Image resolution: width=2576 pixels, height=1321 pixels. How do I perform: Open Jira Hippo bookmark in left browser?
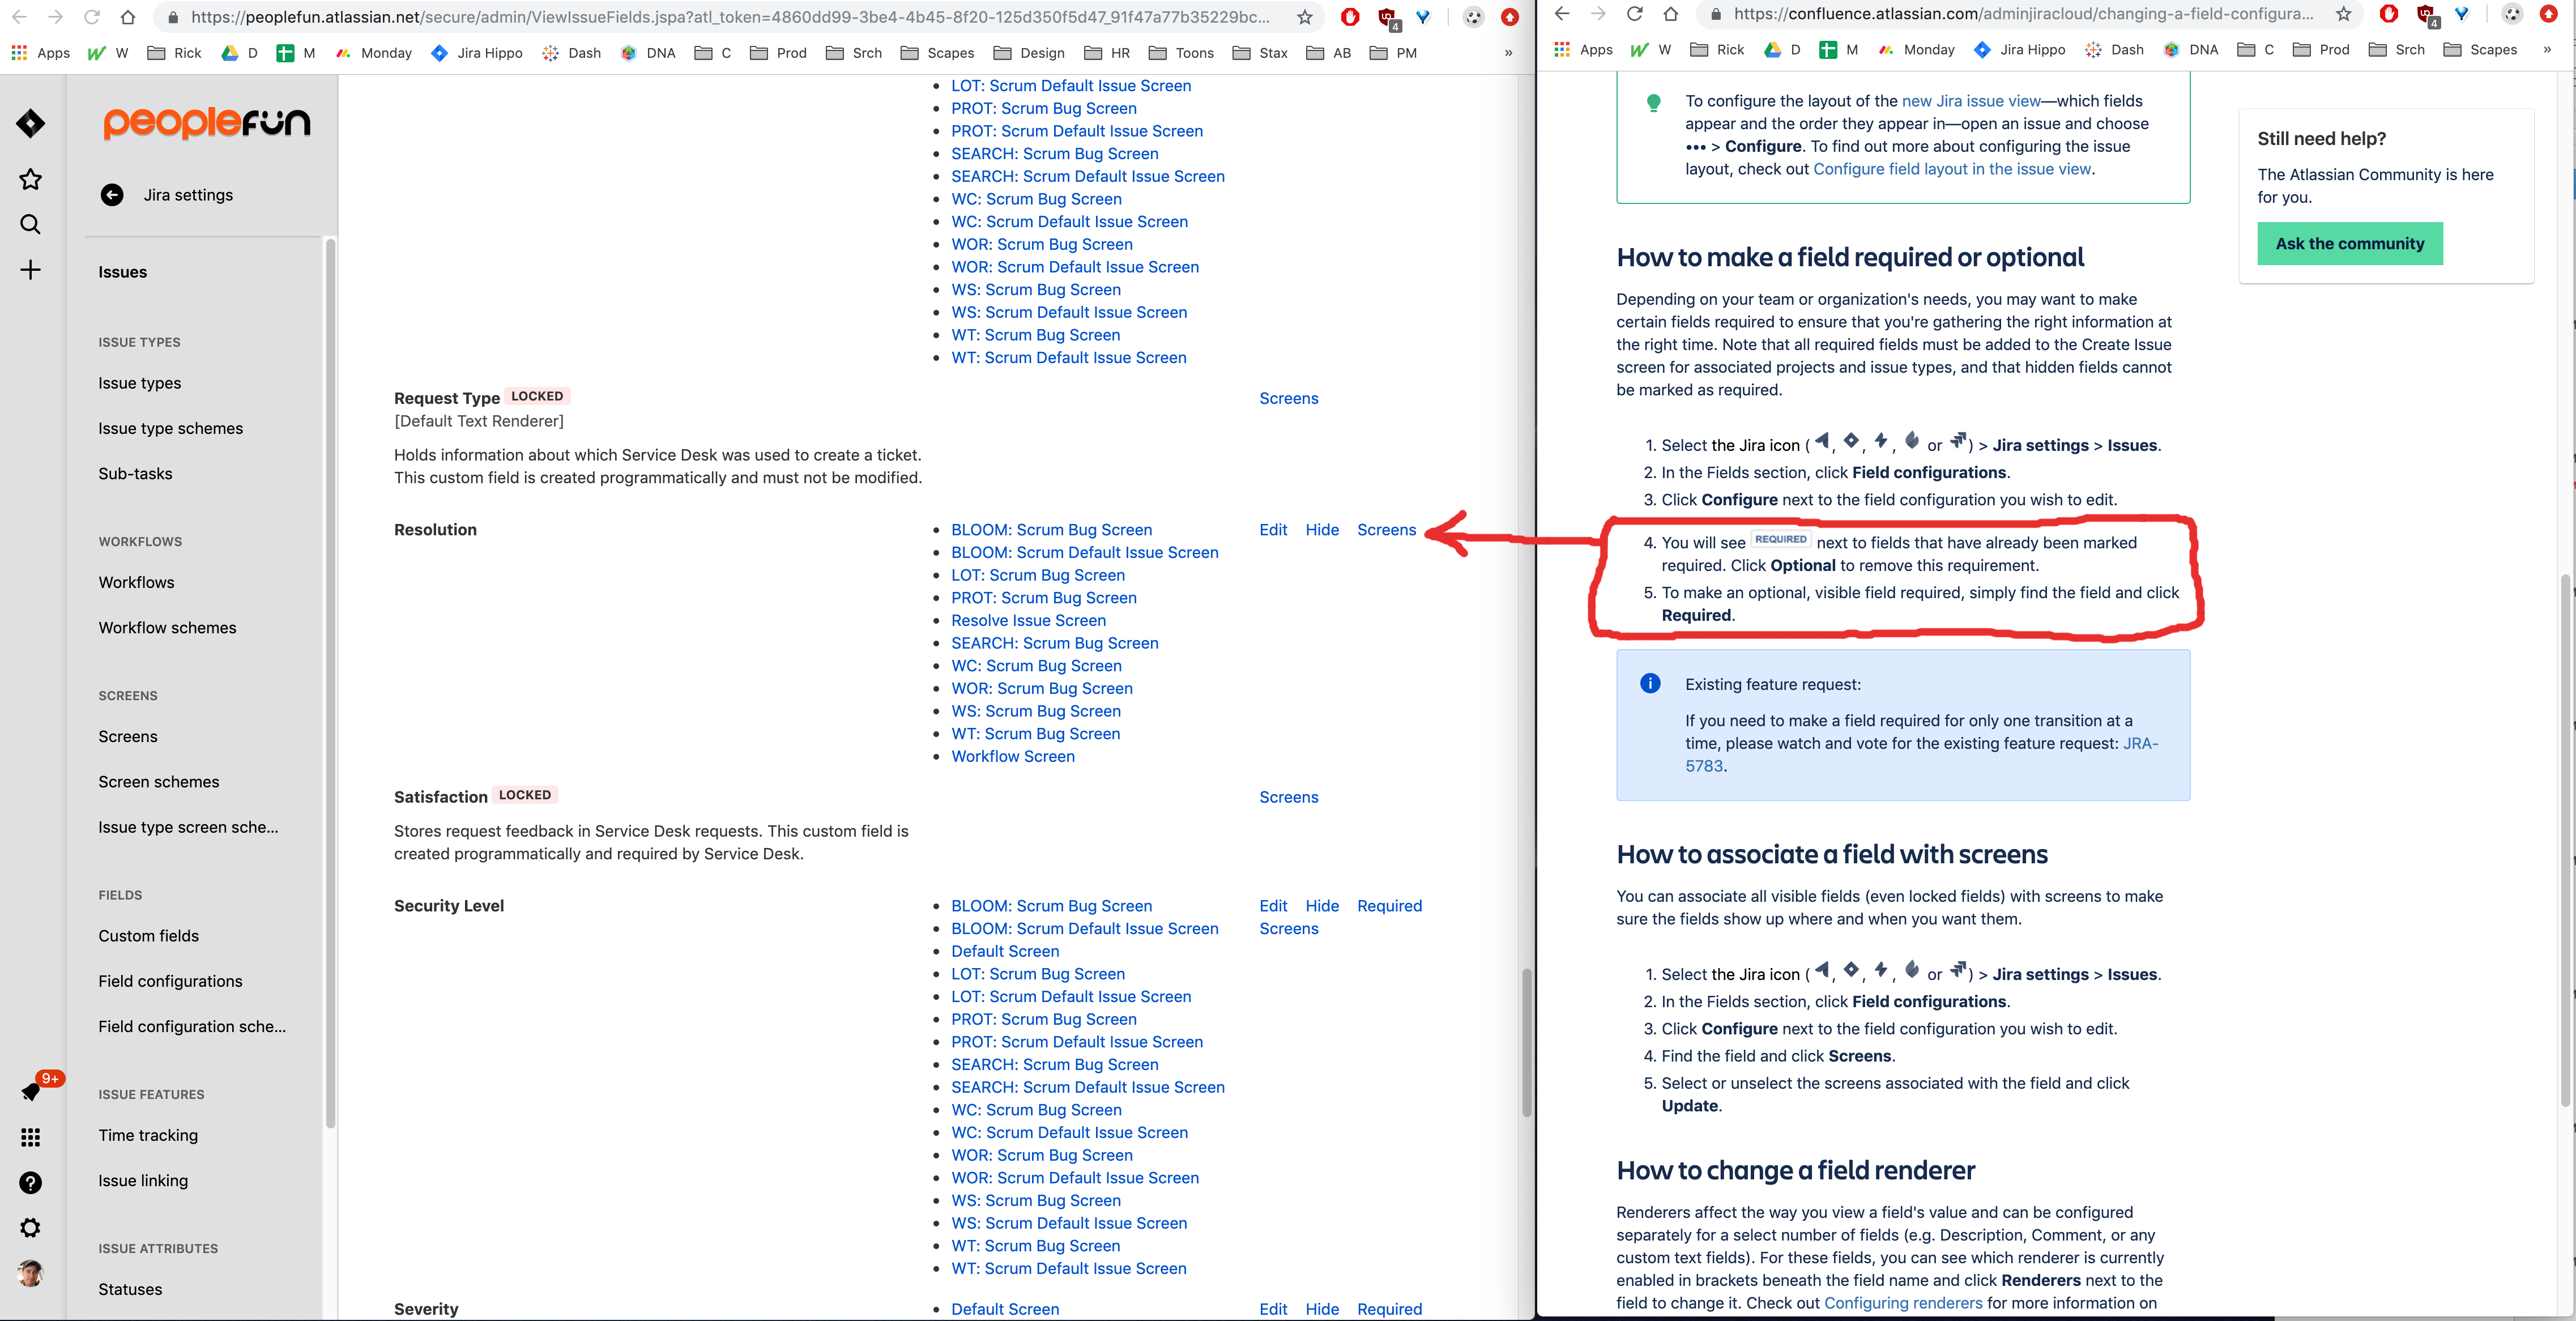pyautogui.click(x=476, y=53)
